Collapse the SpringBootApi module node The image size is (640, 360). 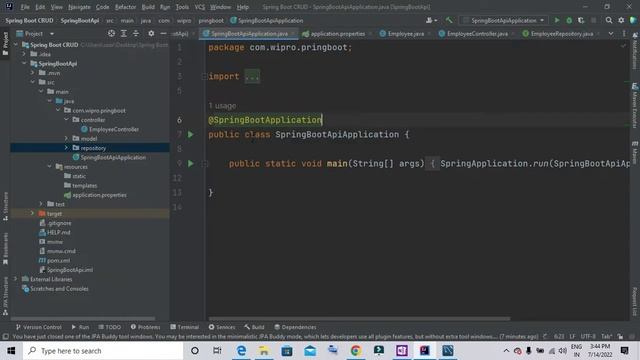24,64
